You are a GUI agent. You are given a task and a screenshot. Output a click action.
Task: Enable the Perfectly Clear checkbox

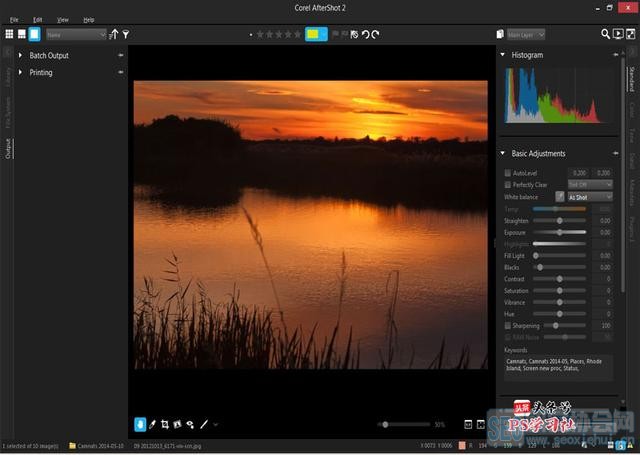(507, 185)
